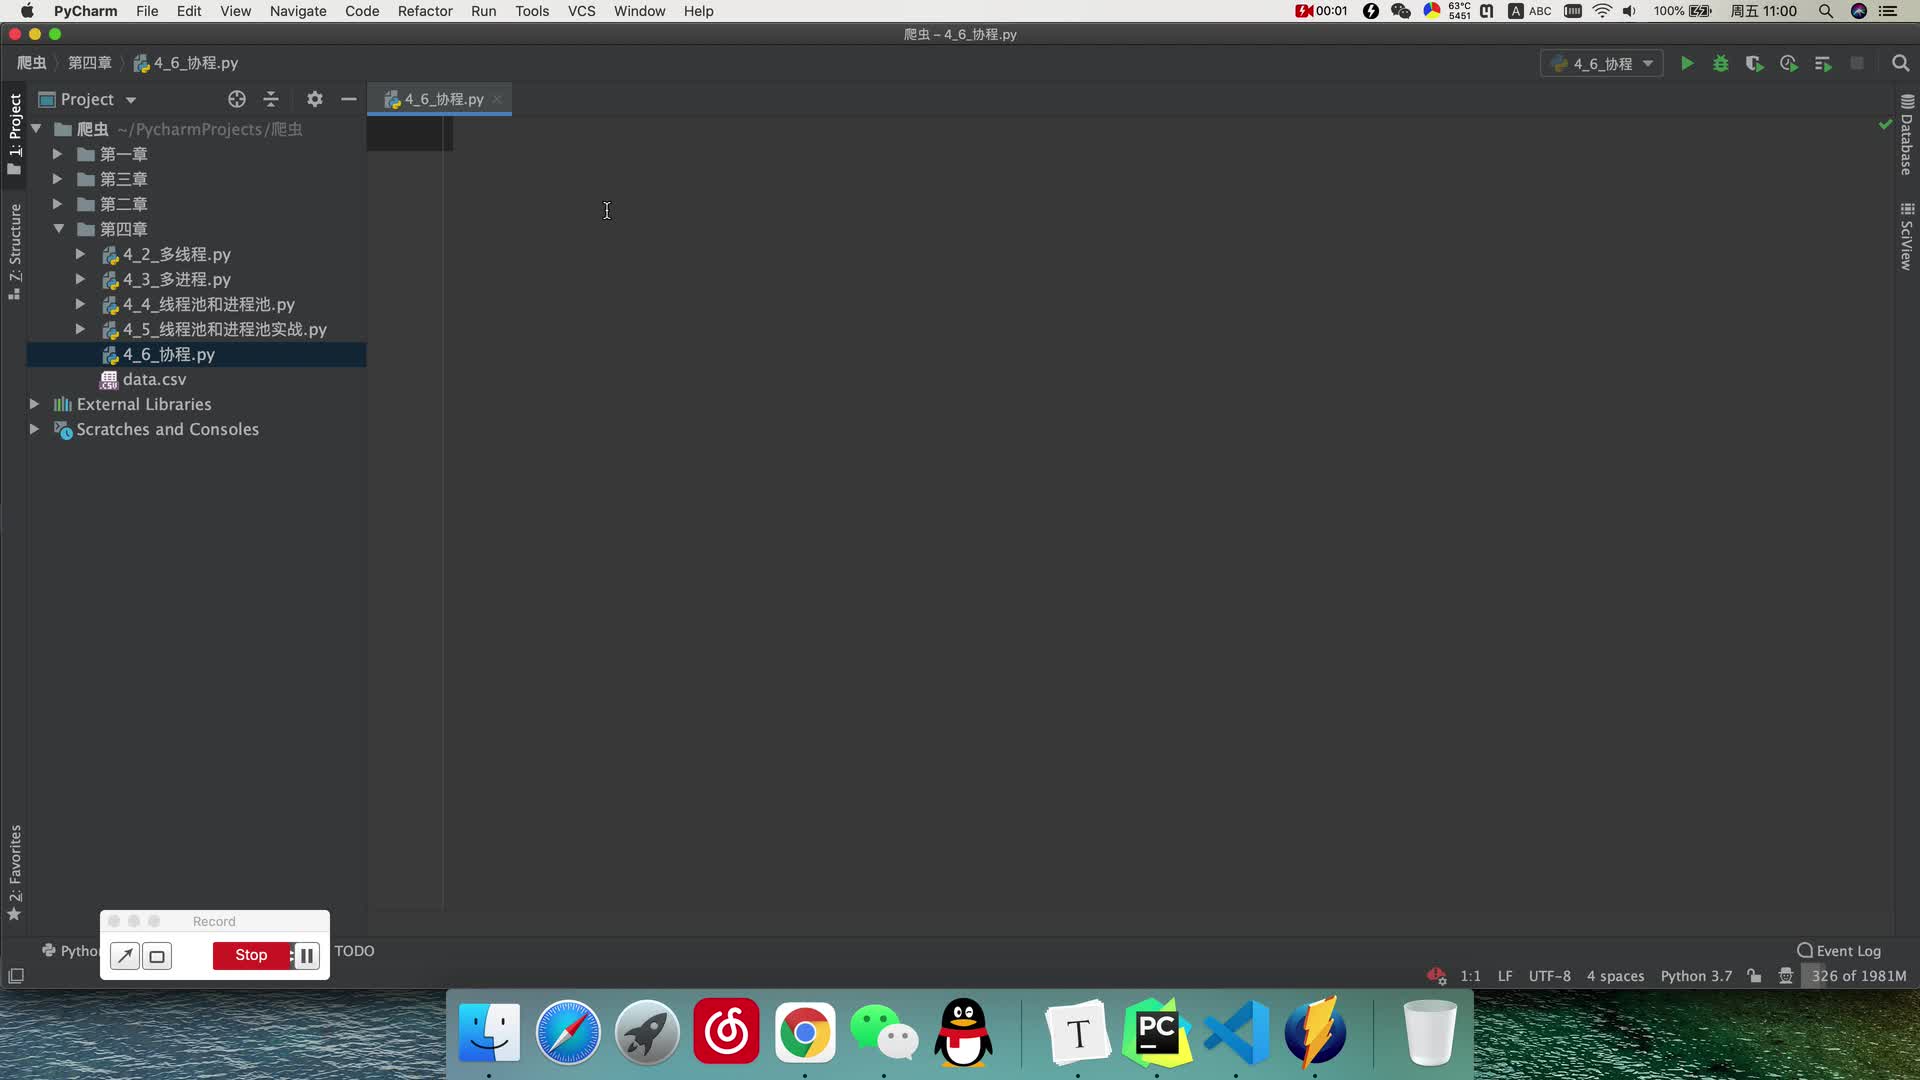Screen dimensions: 1920x1080
Task: Open the Database tool window
Action: (x=1907, y=135)
